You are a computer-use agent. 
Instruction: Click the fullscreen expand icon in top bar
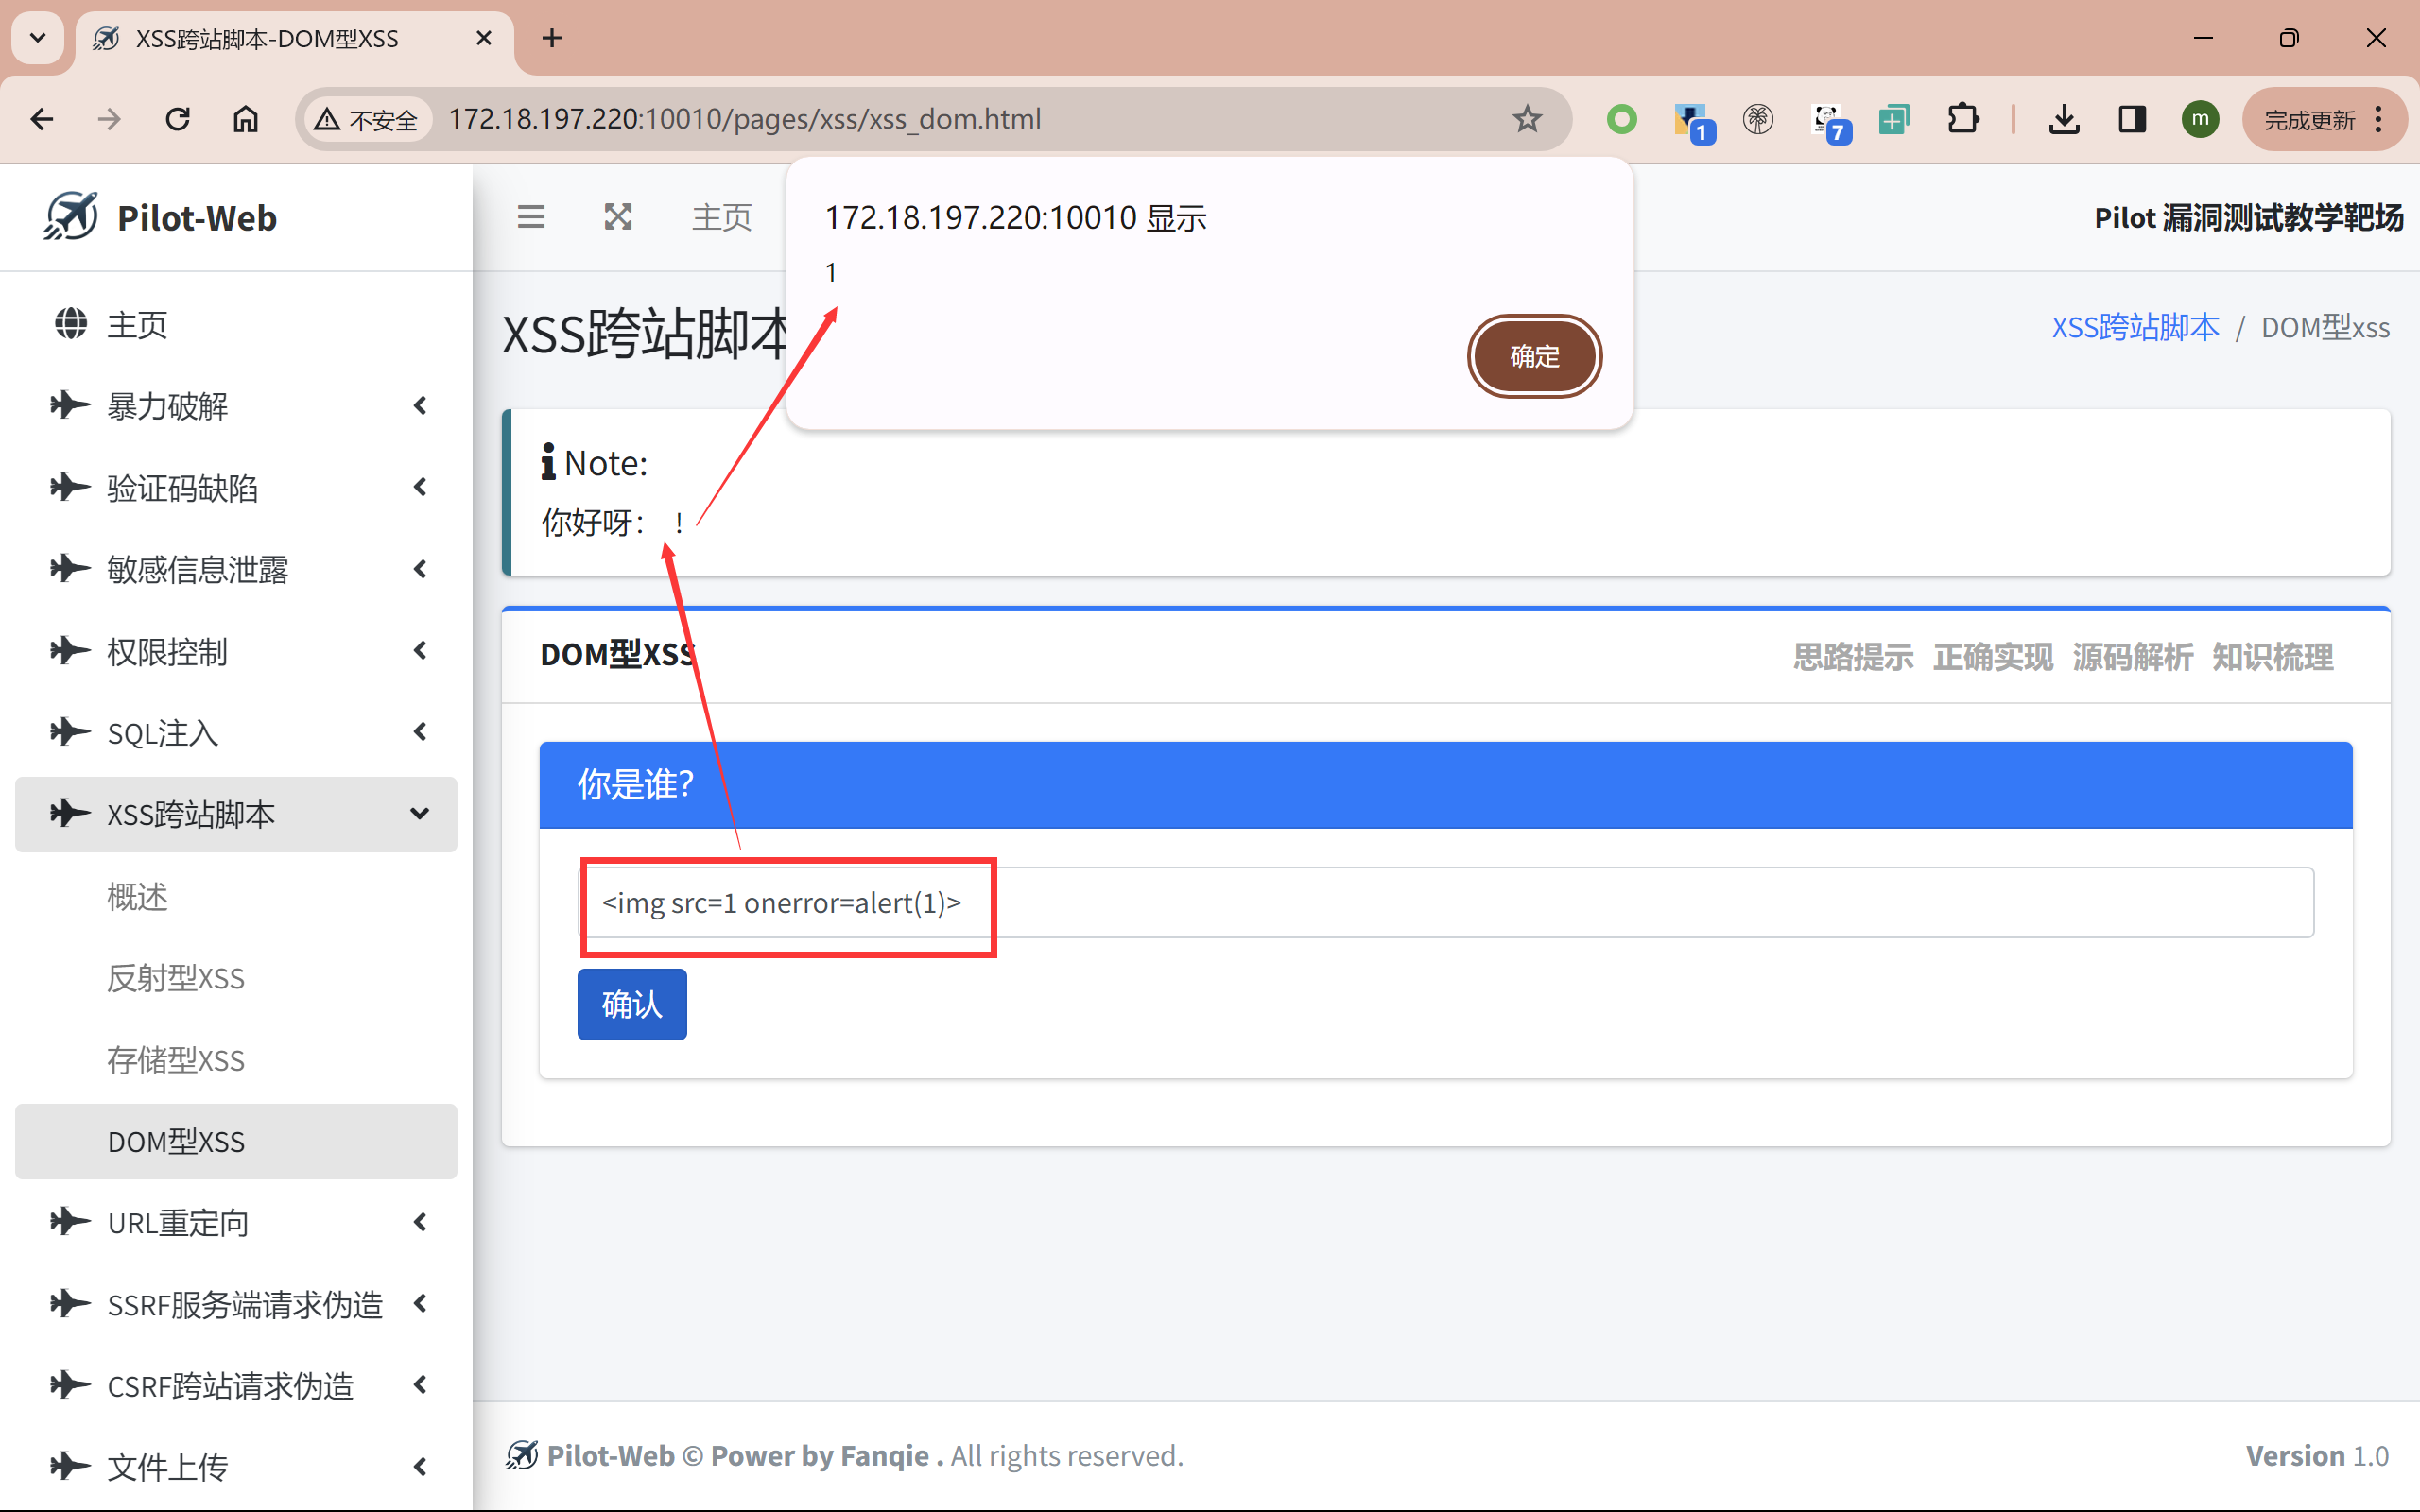pos(618,216)
